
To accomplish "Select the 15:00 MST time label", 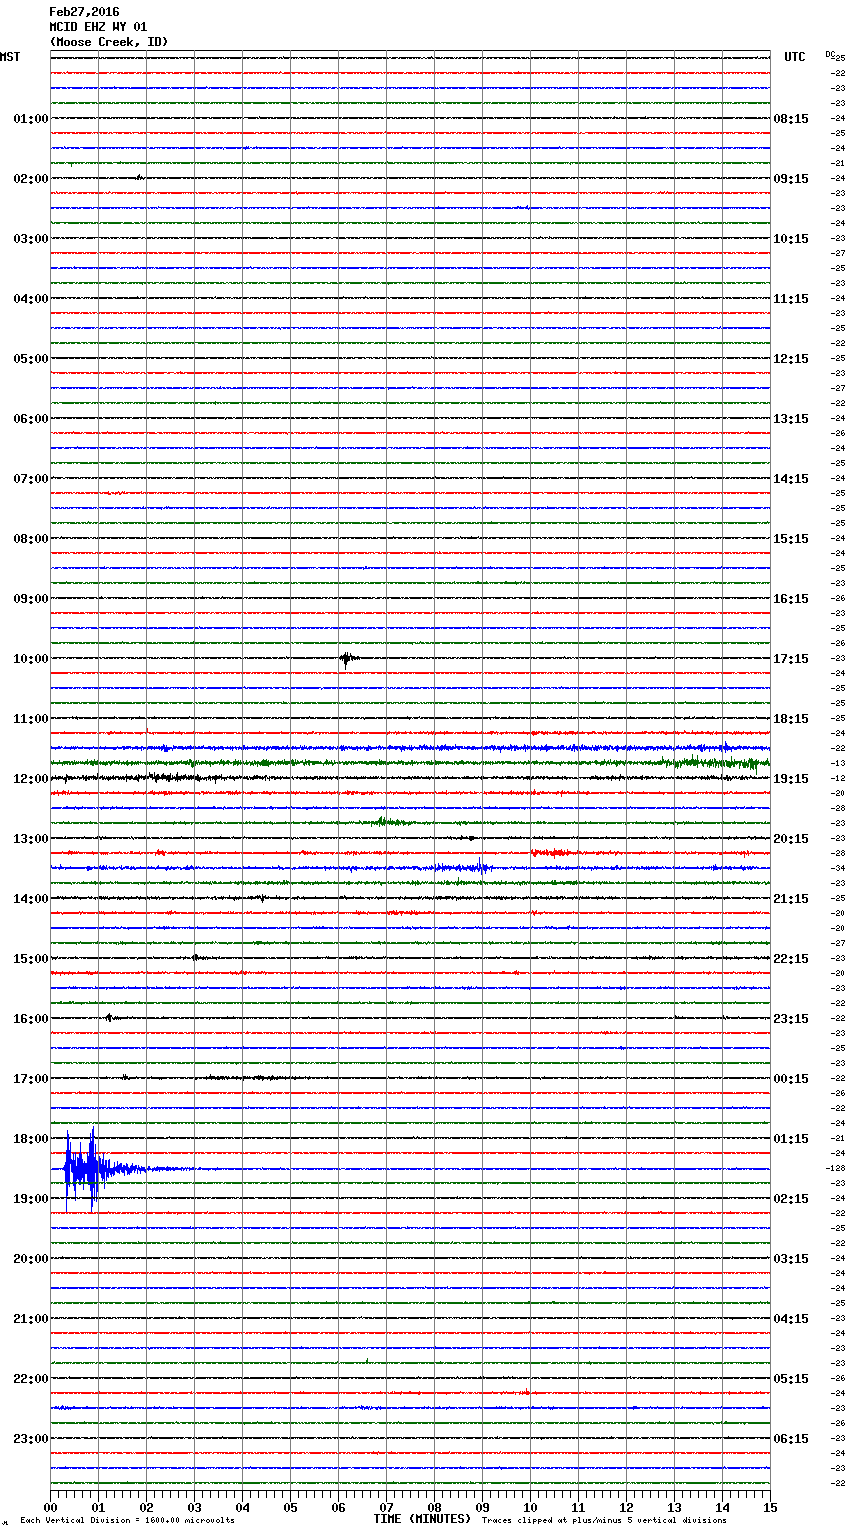I will [31, 959].
